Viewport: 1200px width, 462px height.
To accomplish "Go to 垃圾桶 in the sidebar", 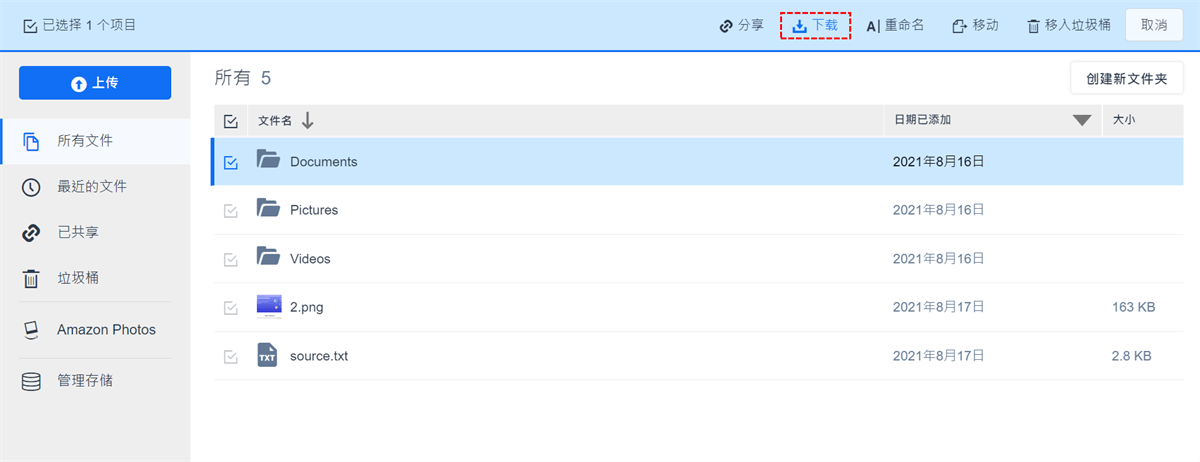I will pos(77,279).
